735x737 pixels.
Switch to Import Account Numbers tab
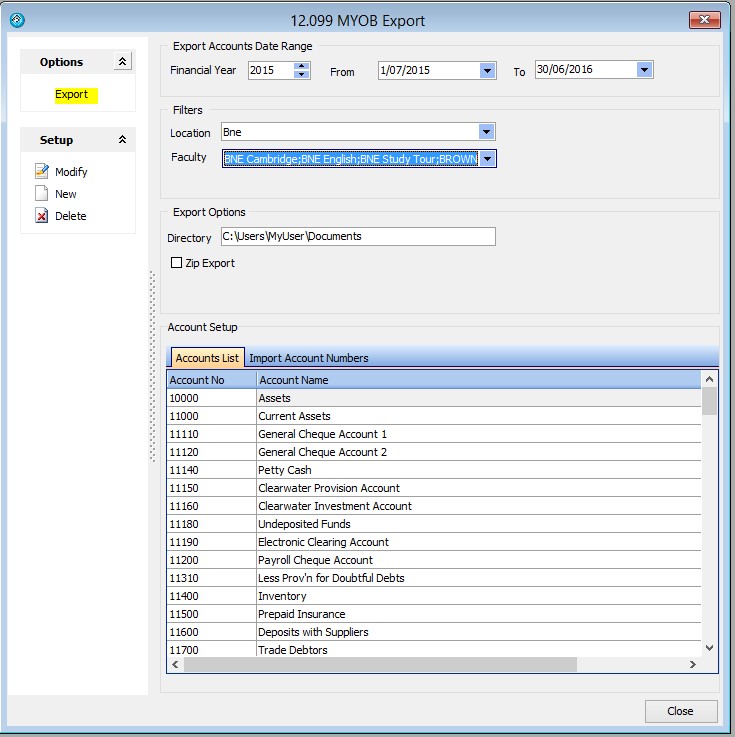point(308,358)
